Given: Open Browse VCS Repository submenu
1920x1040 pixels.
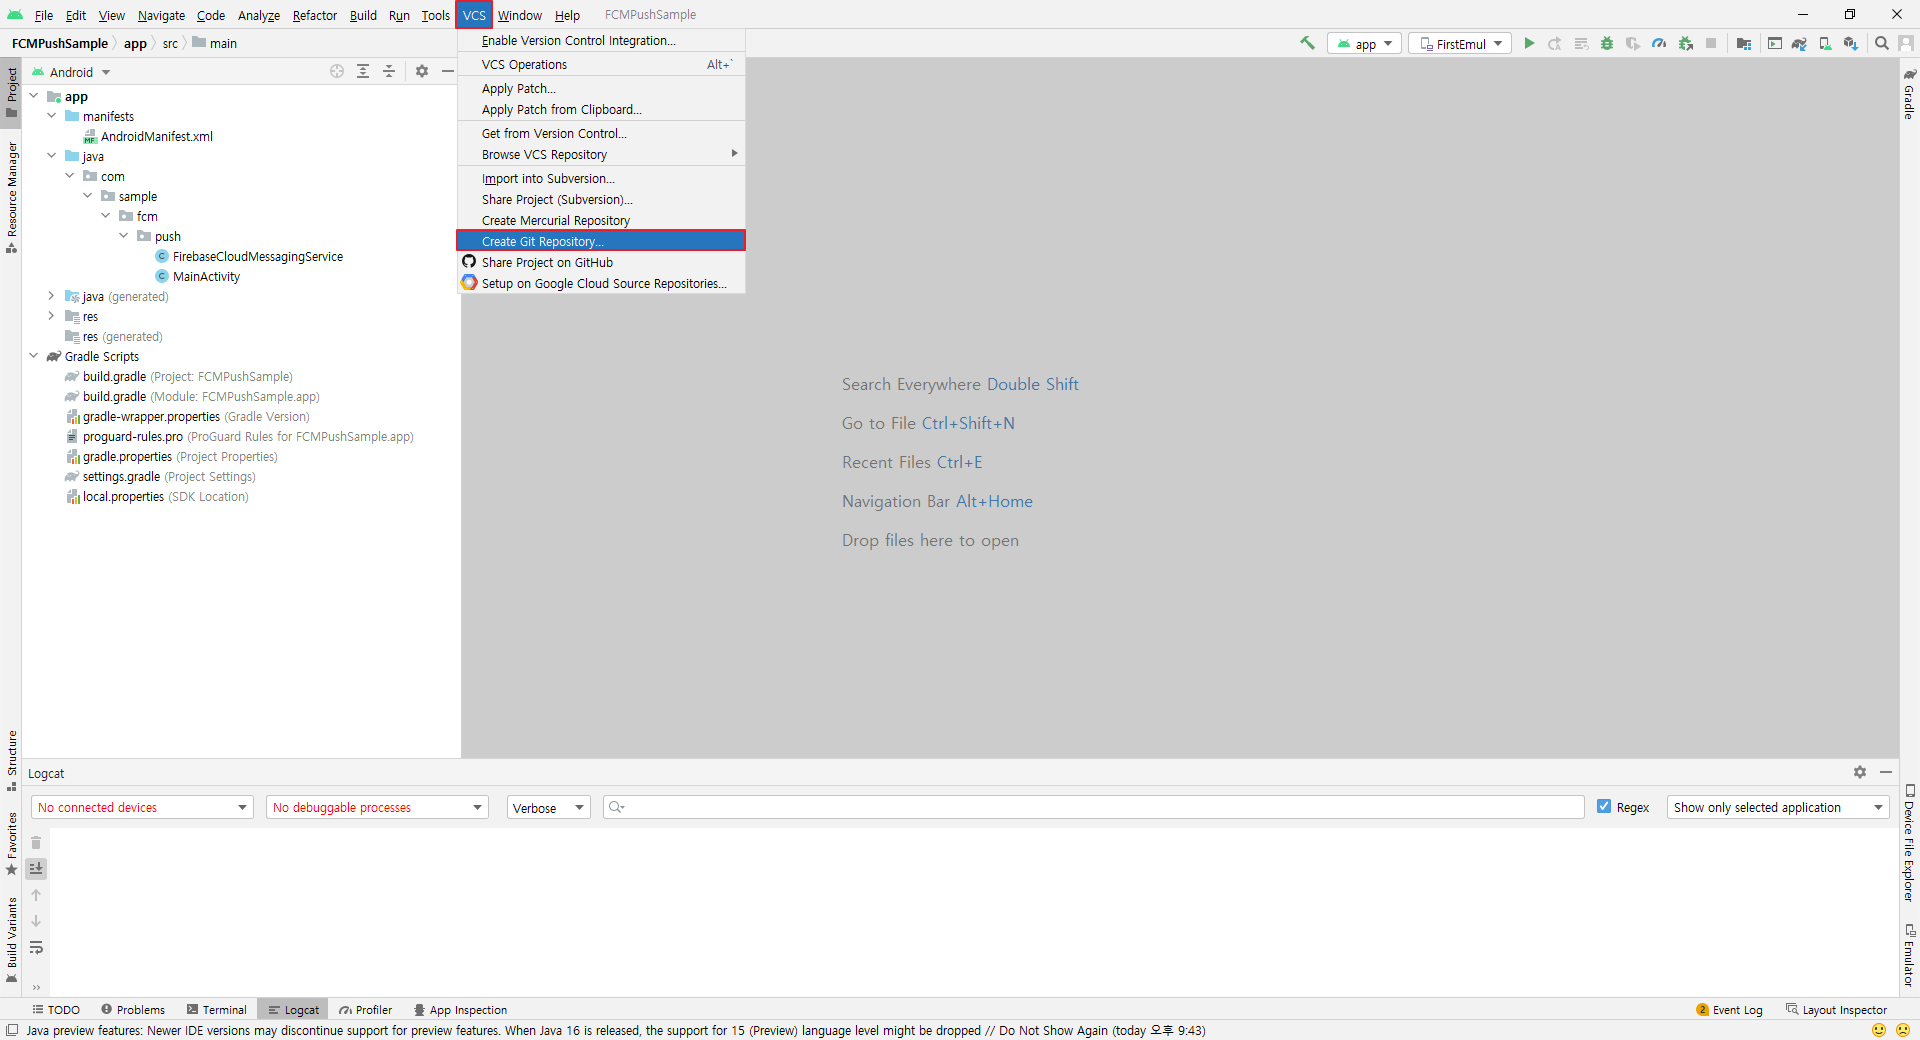Looking at the screenshot, I should [601, 154].
